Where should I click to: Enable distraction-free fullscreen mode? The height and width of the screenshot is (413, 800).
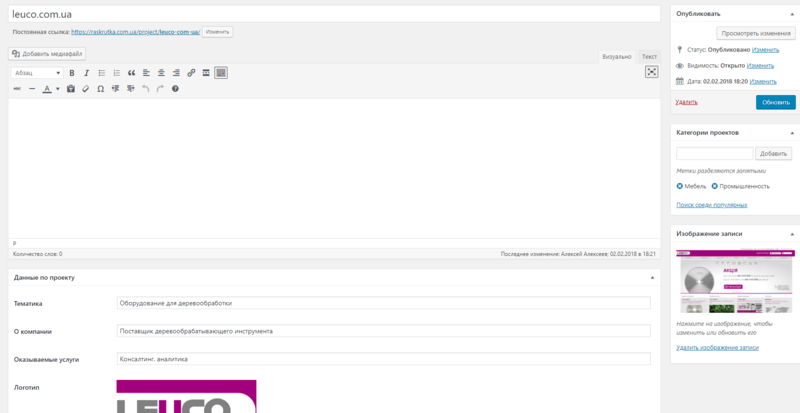pos(652,72)
